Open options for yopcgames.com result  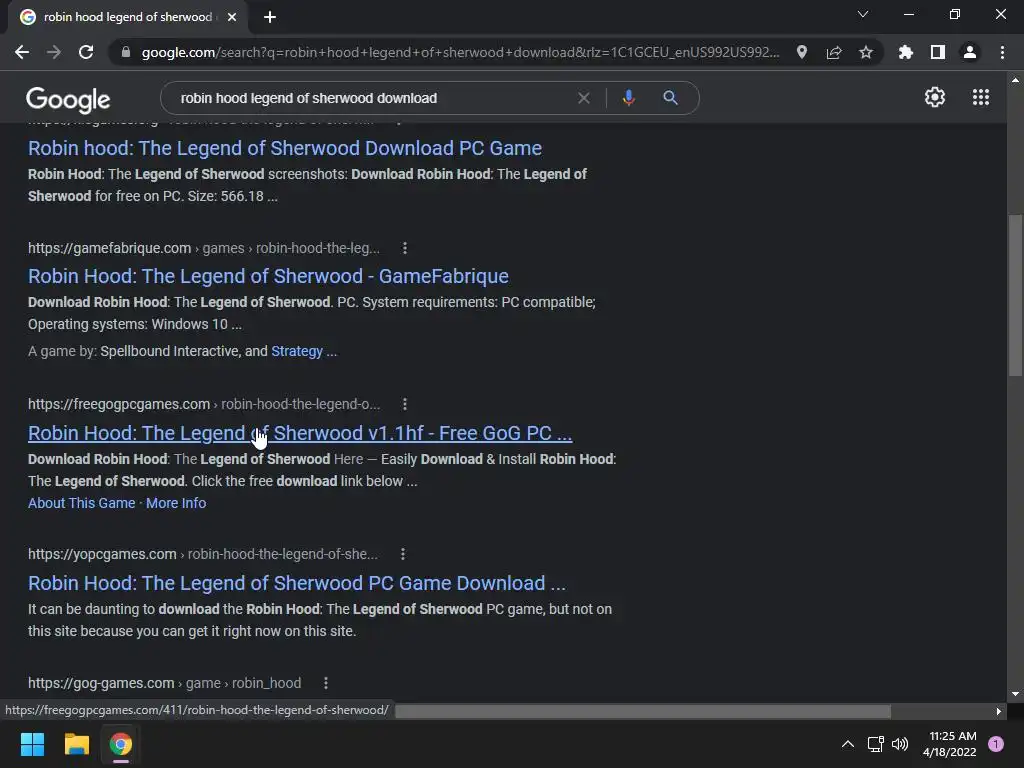[x=403, y=554]
